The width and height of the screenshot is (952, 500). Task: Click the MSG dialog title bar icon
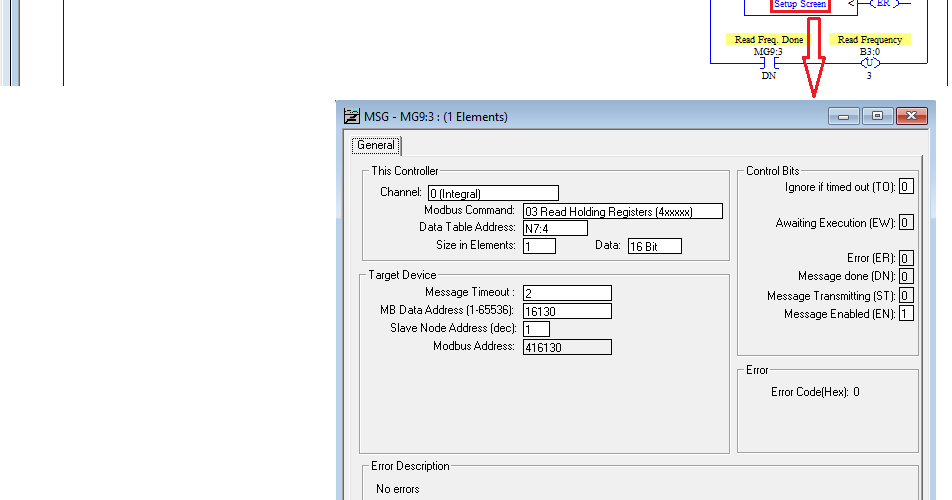tap(352, 116)
